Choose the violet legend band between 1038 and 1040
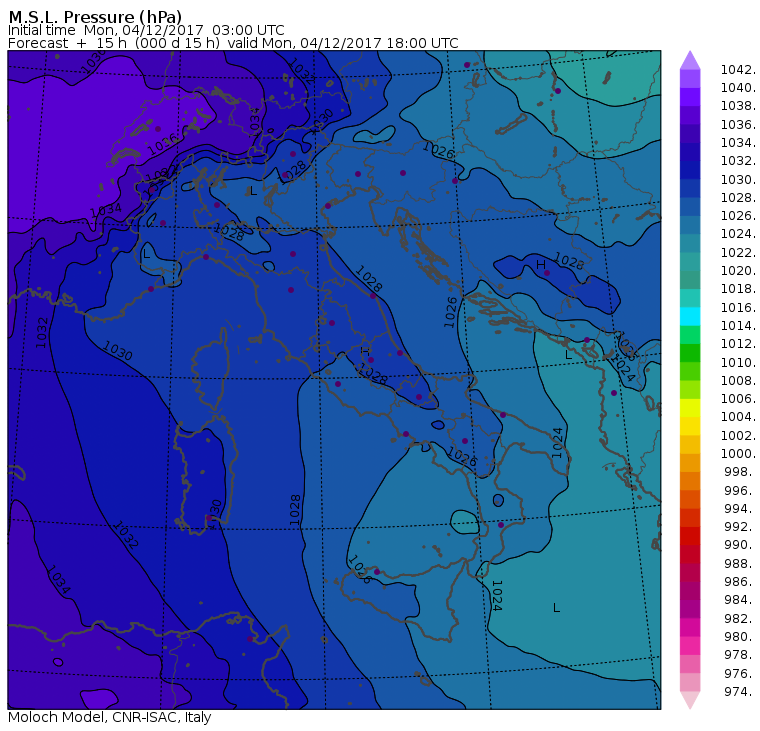This screenshot has height=731, width=760. point(690,97)
